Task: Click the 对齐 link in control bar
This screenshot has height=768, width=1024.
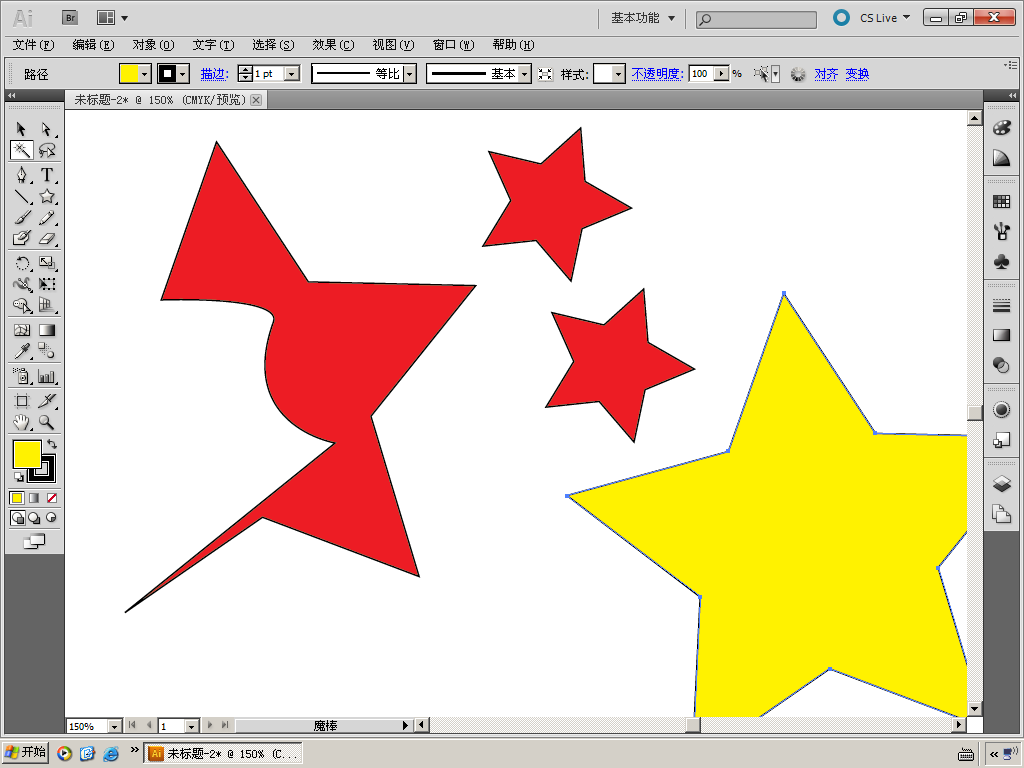Action: coord(826,74)
